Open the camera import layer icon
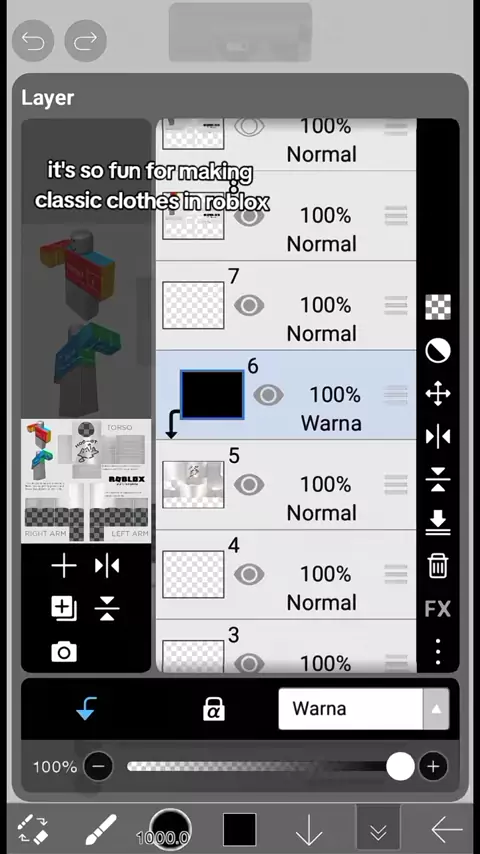480x854 pixels. tap(64, 652)
